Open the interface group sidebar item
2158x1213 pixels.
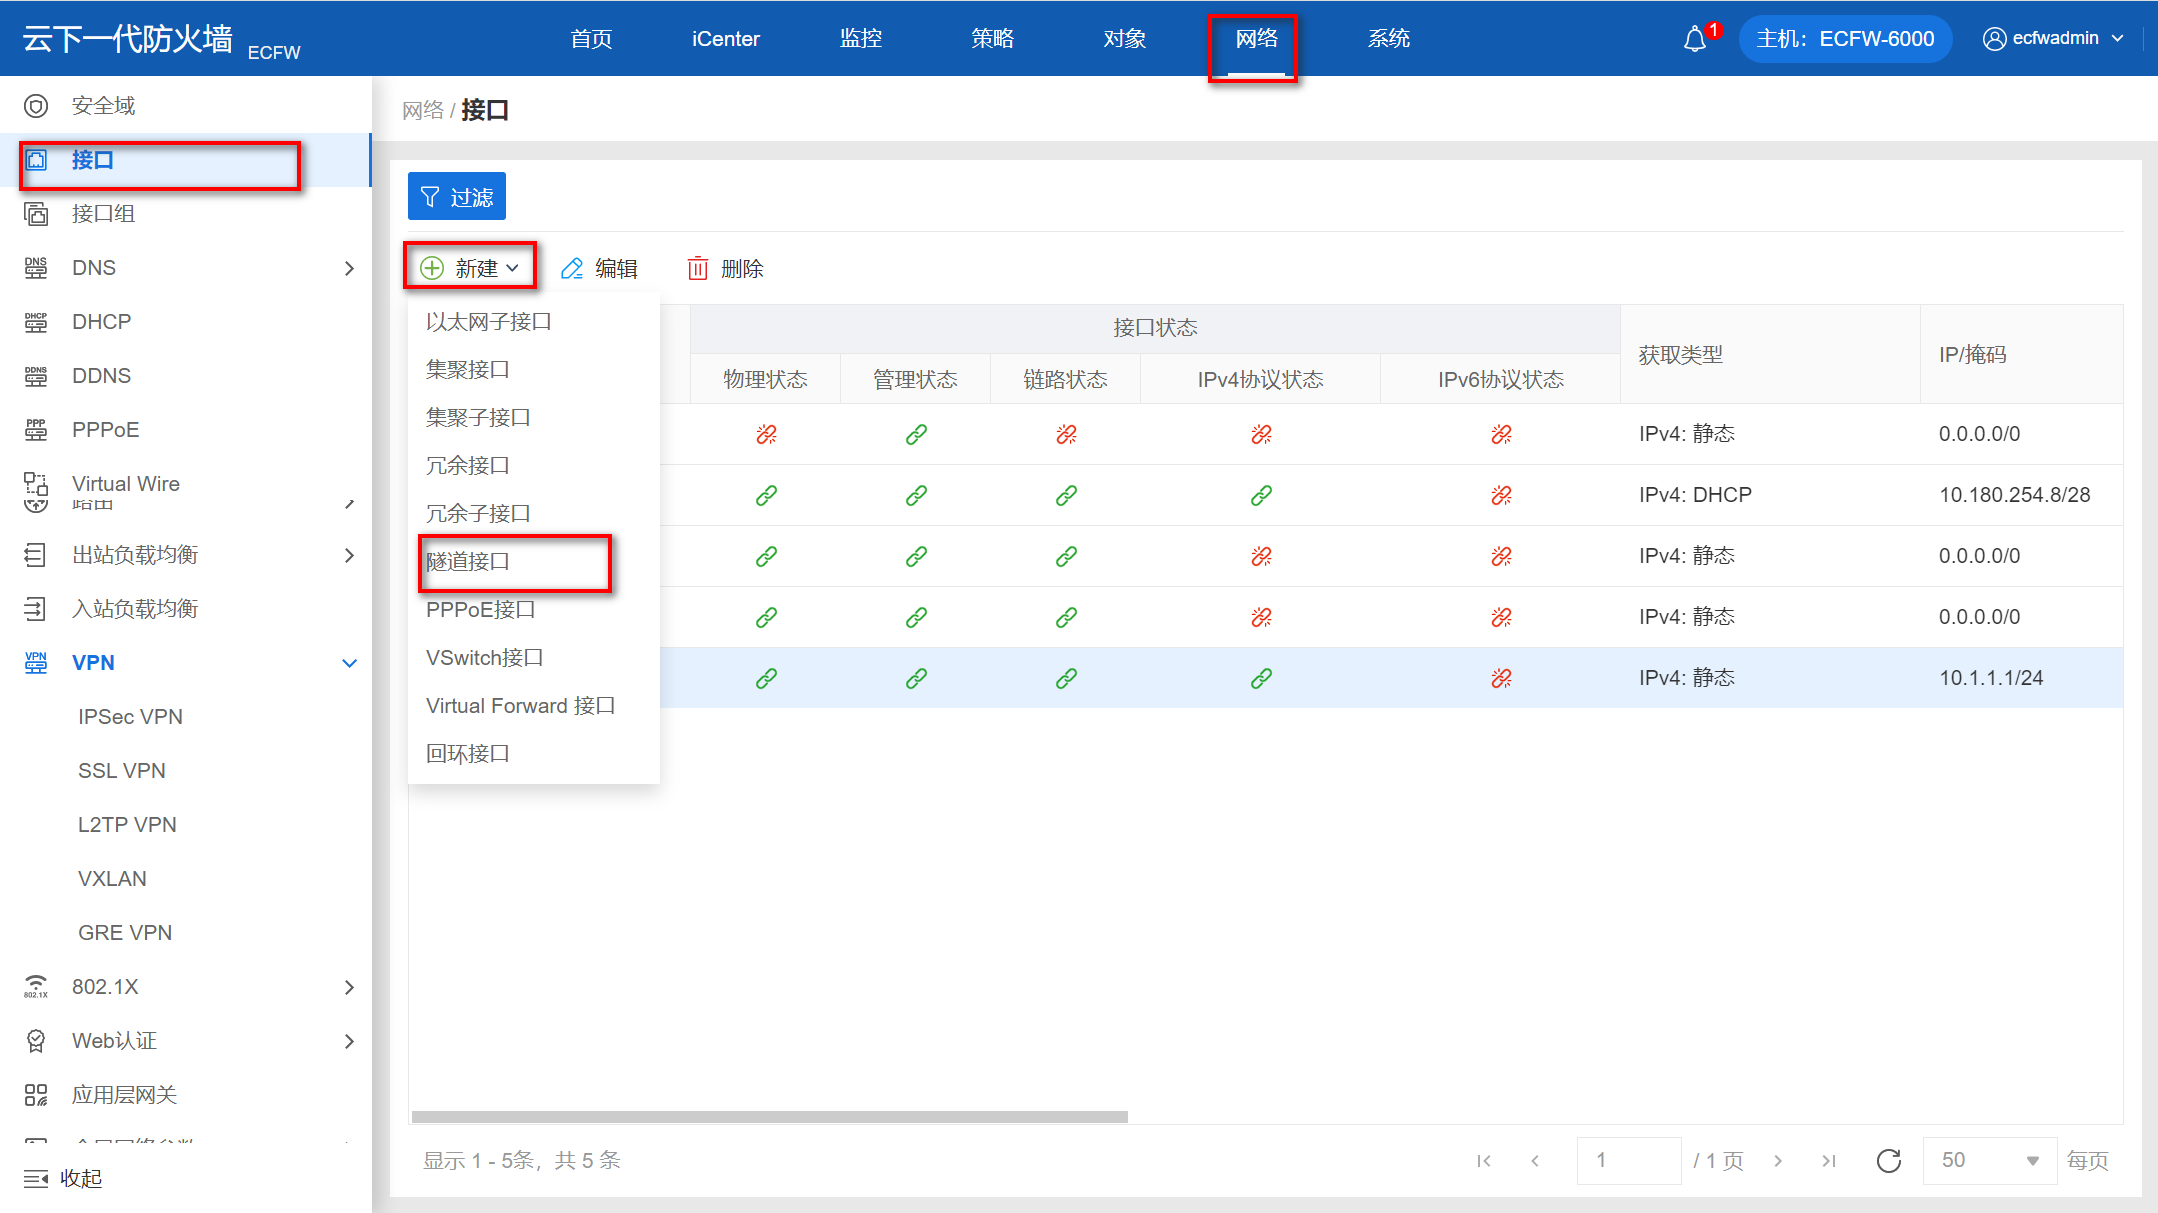click(x=103, y=214)
